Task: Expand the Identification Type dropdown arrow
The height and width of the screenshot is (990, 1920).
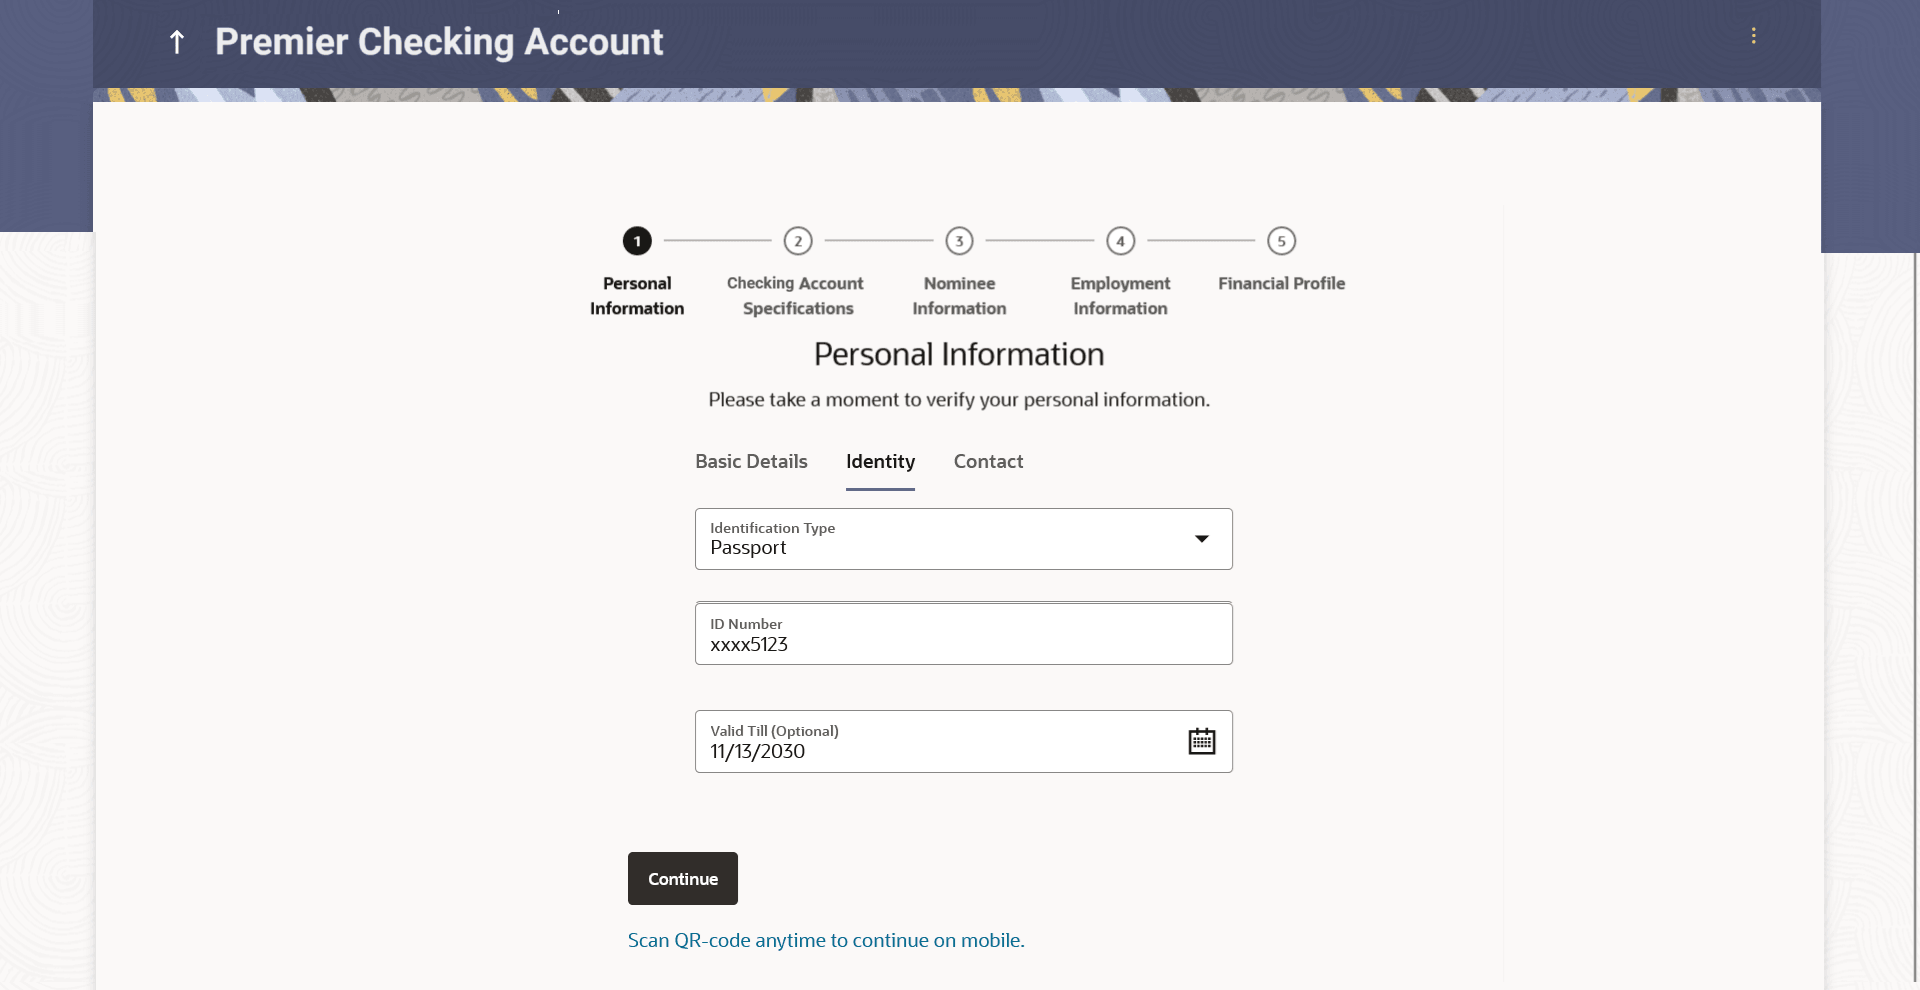Action: 1202,539
